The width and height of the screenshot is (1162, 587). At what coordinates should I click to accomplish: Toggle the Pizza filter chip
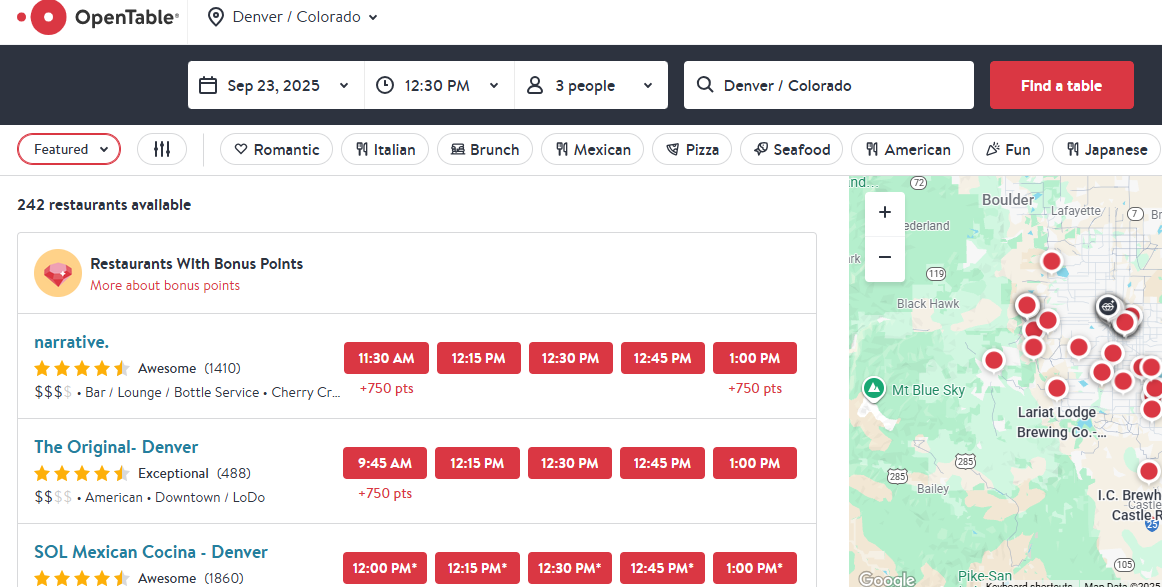(691, 149)
